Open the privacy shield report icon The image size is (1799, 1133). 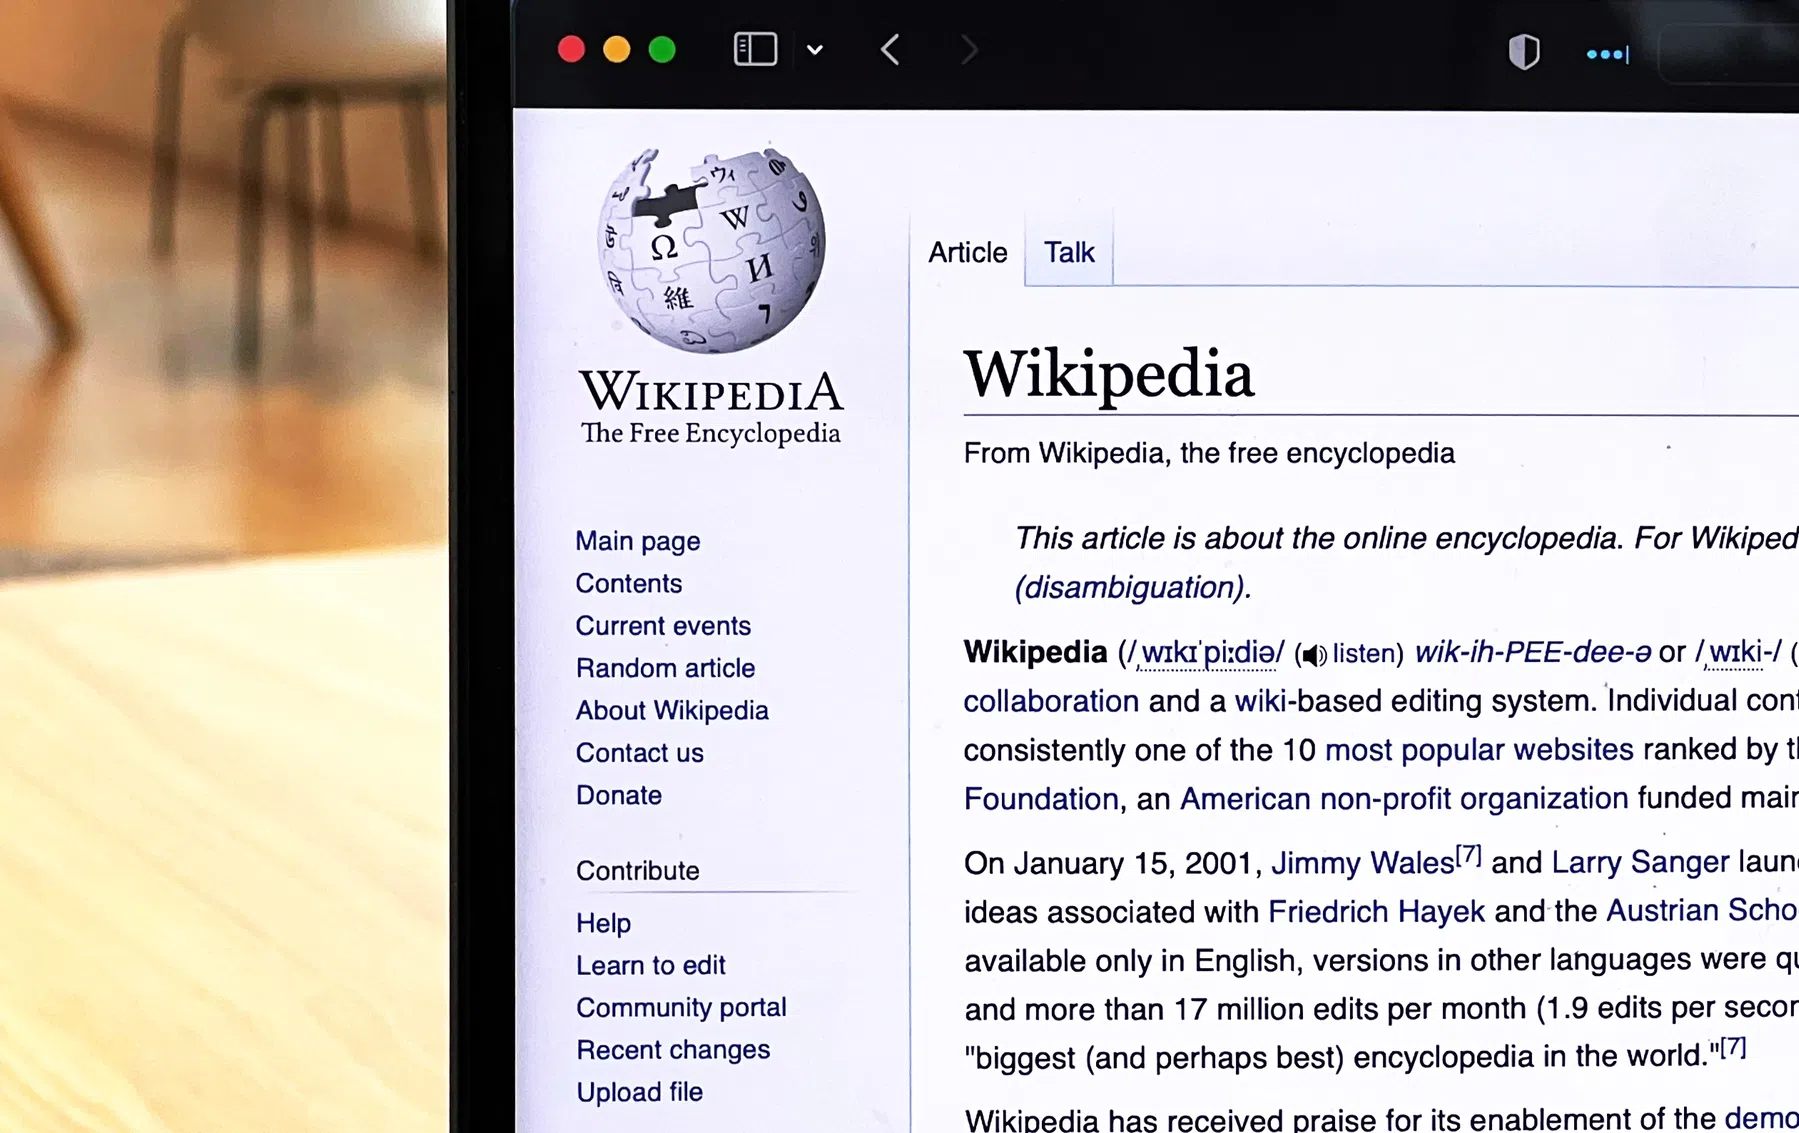(x=1523, y=52)
